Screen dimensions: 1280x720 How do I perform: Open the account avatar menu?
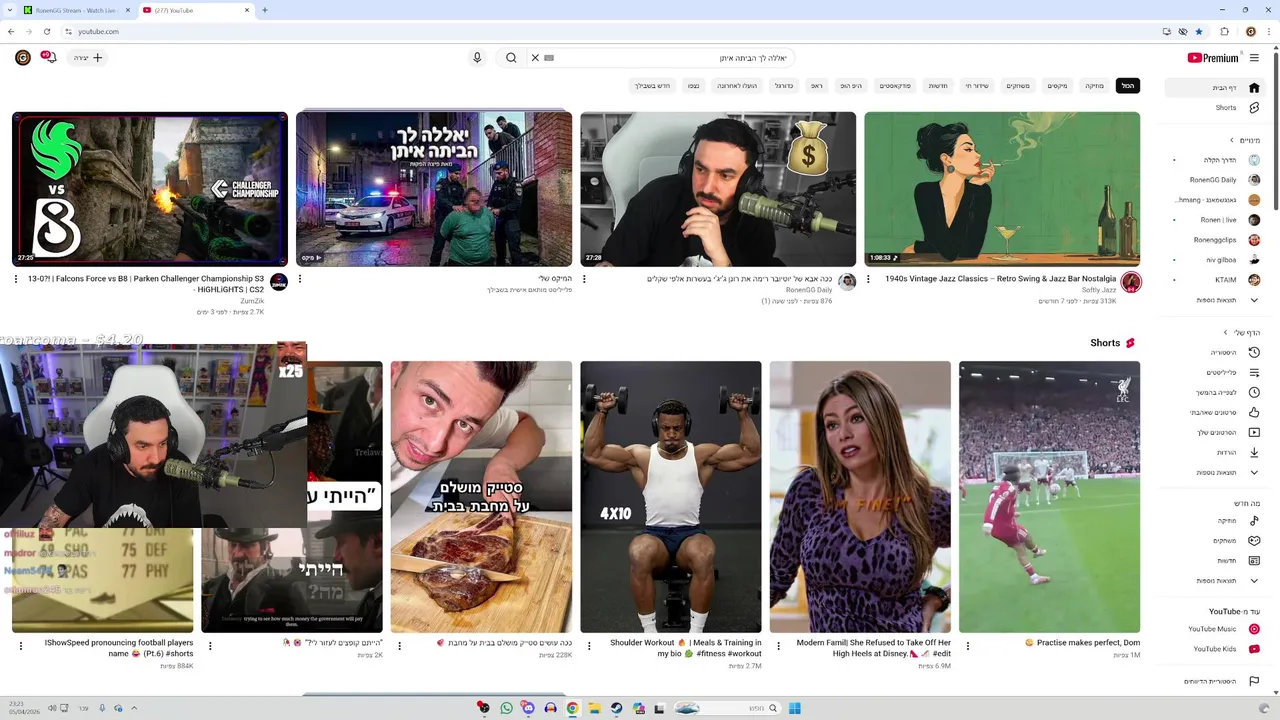(x=22, y=58)
